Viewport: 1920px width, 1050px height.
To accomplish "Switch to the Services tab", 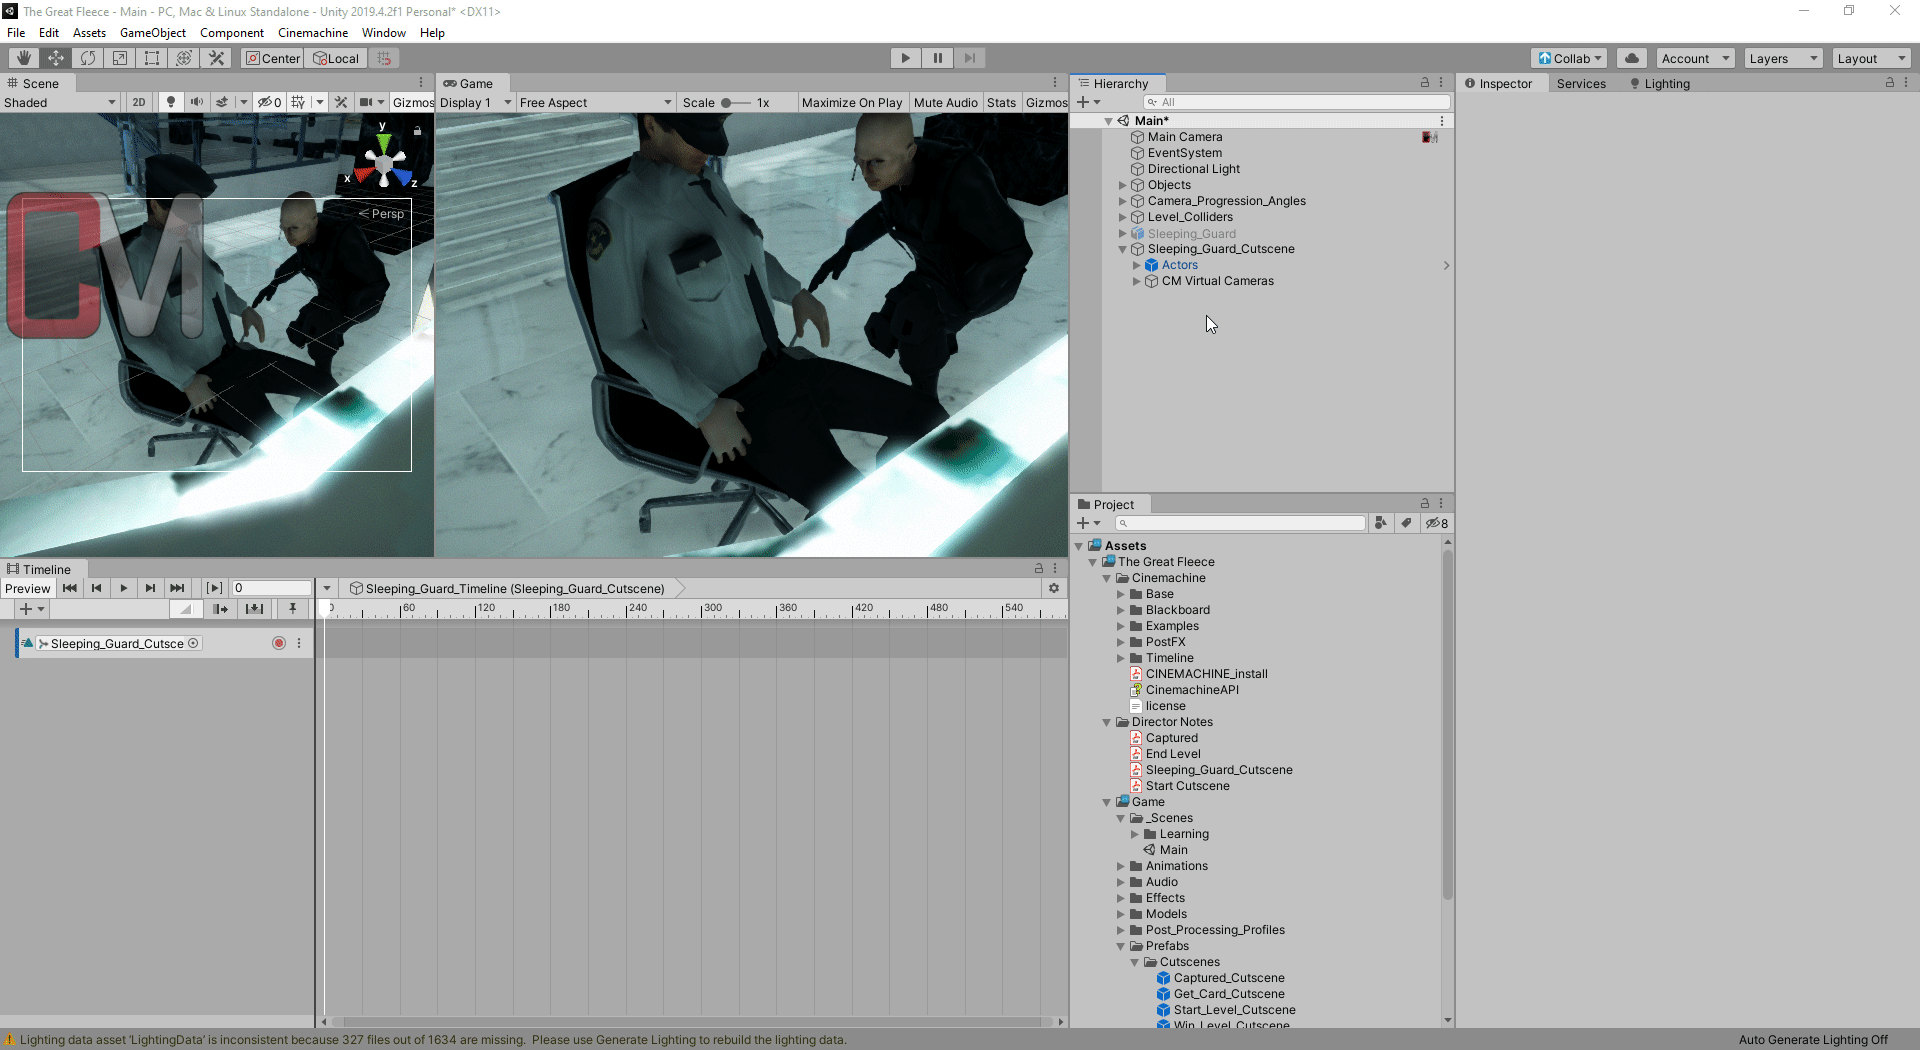I will click(x=1581, y=84).
